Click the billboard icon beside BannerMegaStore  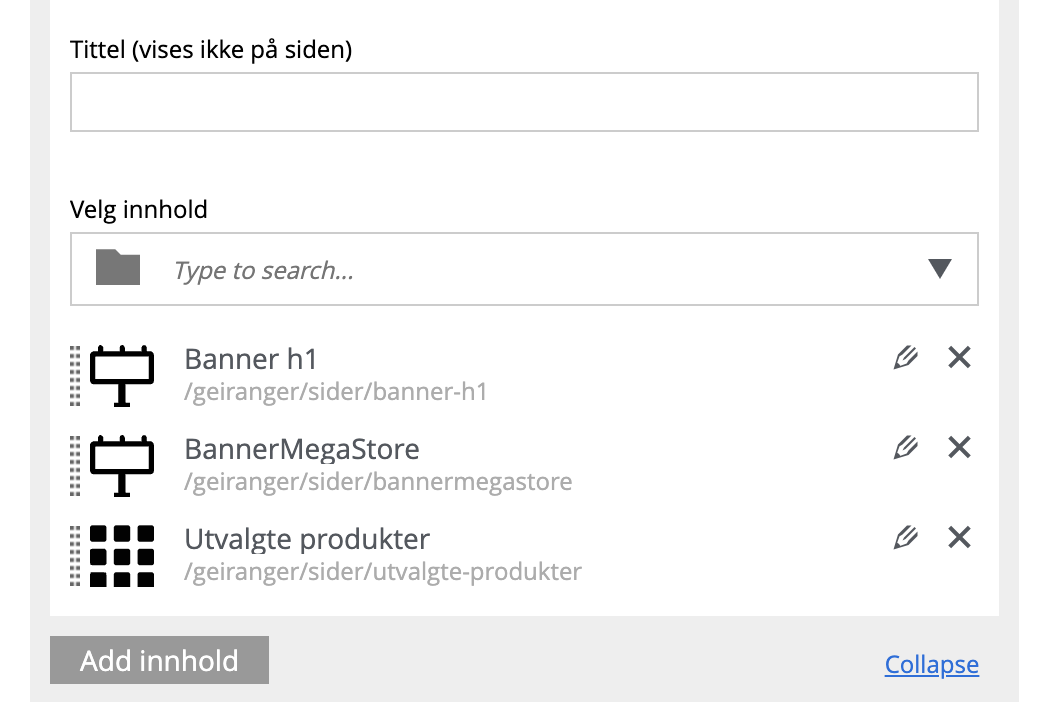point(122,466)
